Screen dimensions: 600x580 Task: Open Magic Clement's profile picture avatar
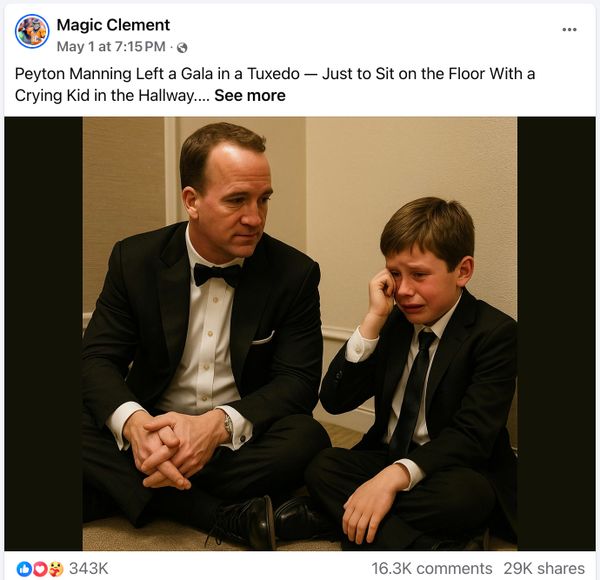[x=32, y=31]
